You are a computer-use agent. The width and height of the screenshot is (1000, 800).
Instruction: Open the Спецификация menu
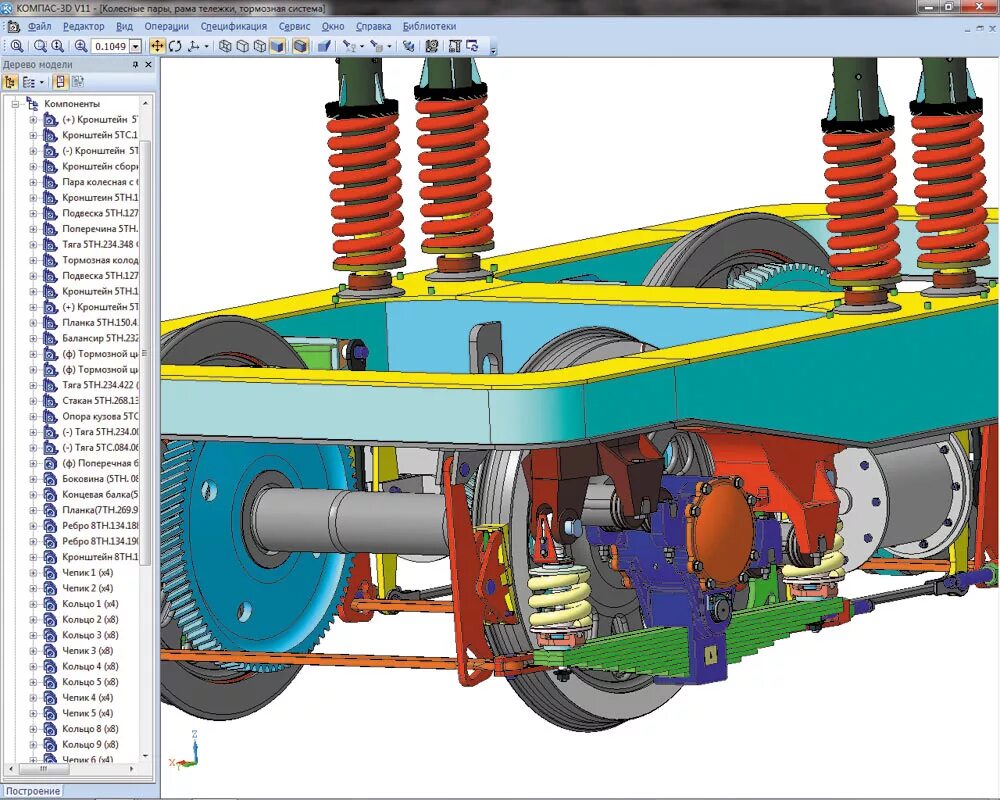pyautogui.click(x=233, y=26)
